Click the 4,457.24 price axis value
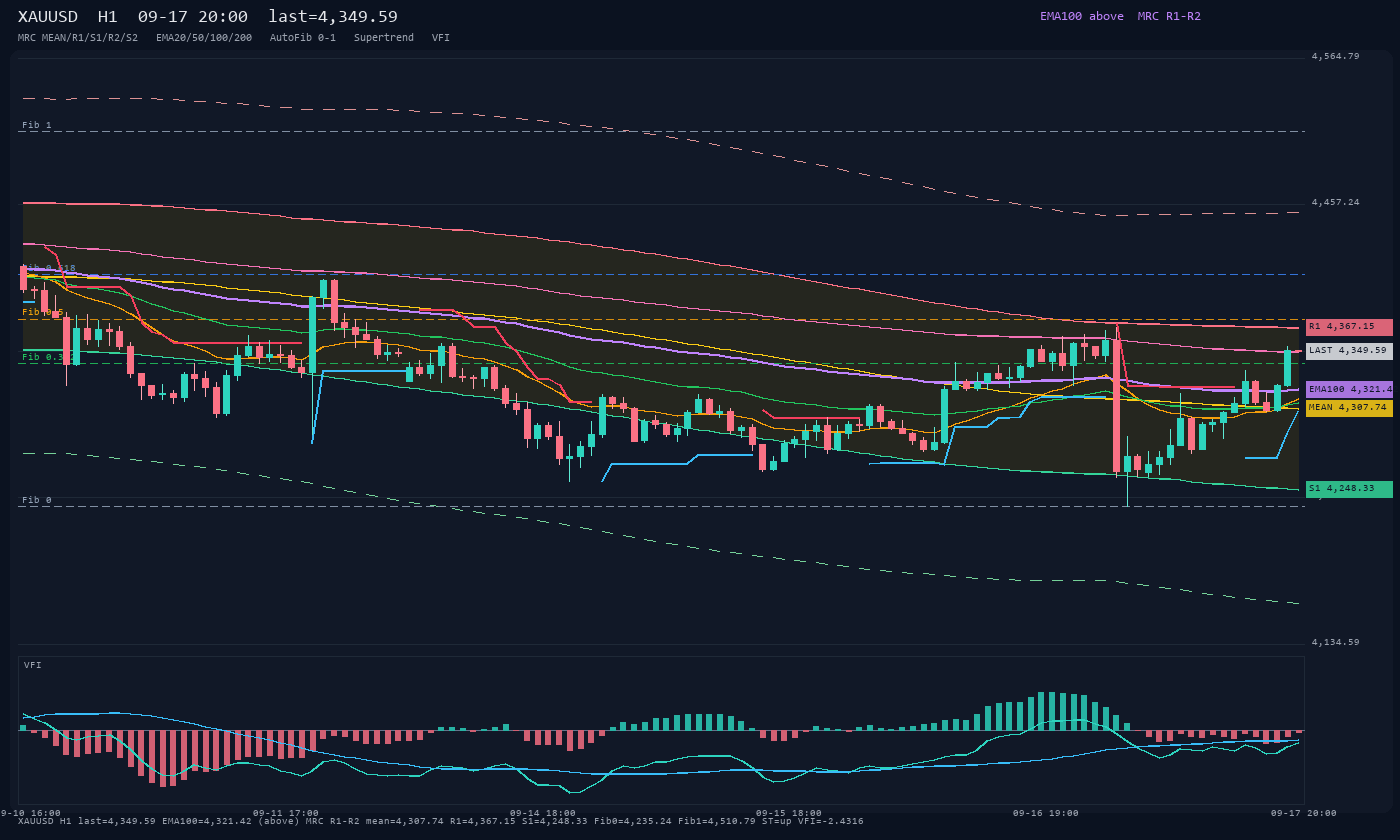 coord(1336,202)
